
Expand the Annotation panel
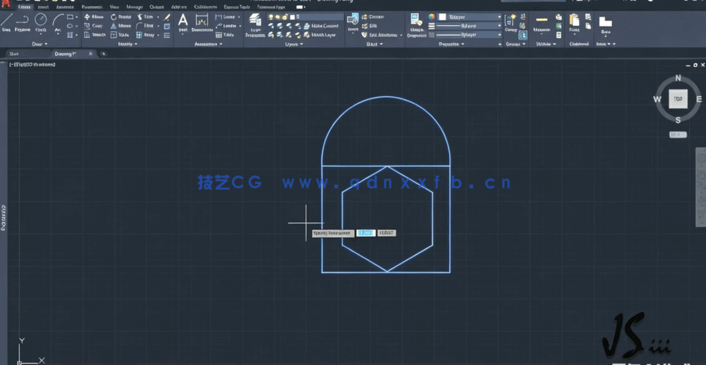coord(208,44)
